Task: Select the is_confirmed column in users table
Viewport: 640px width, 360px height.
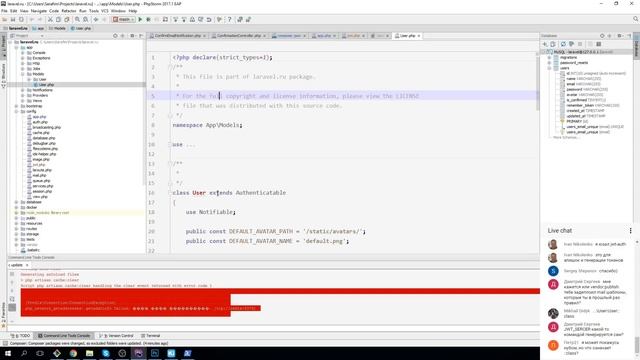Action: click(584, 100)
